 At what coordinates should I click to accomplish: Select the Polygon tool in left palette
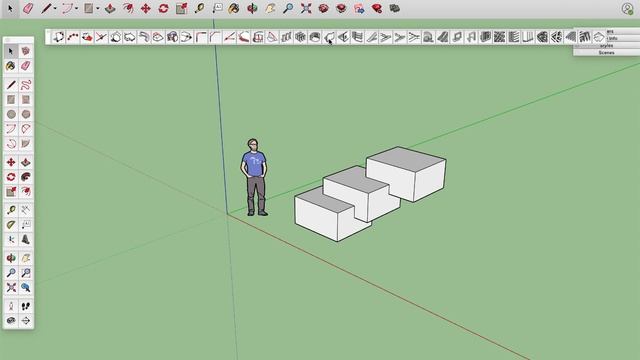tap(26, 114)
